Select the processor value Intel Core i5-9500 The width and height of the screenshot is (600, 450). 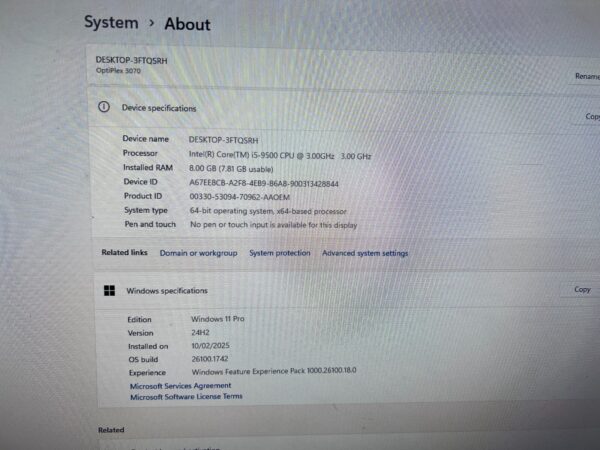[280, 155]
